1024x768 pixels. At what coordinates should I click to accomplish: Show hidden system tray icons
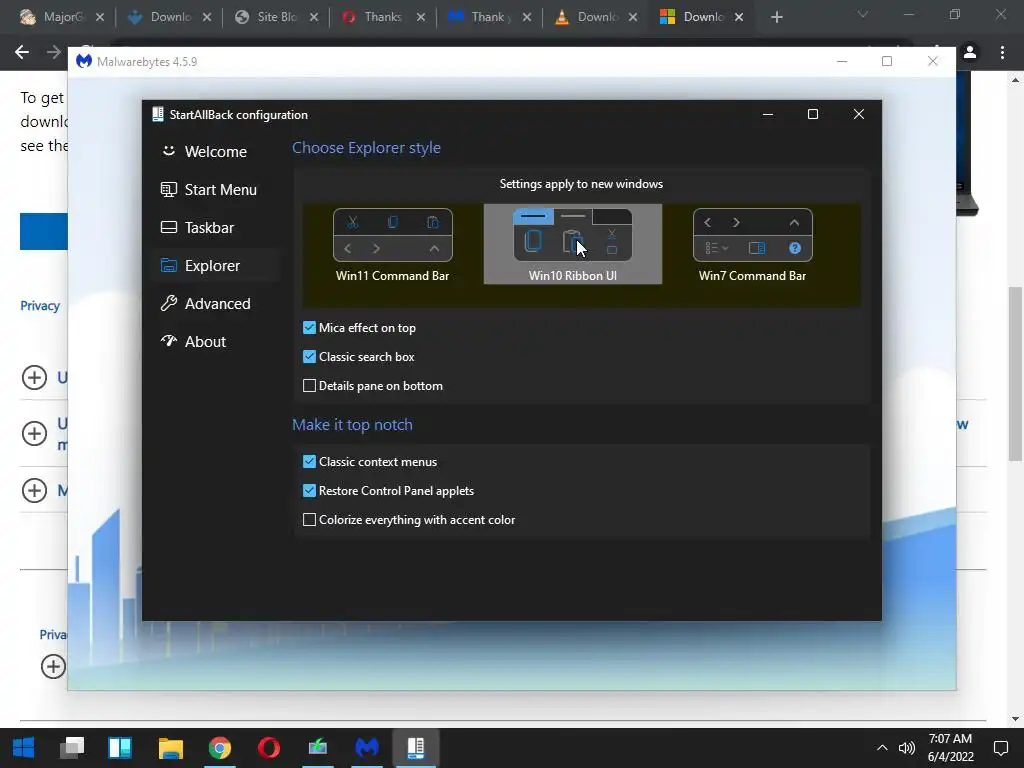pos(882,748)
